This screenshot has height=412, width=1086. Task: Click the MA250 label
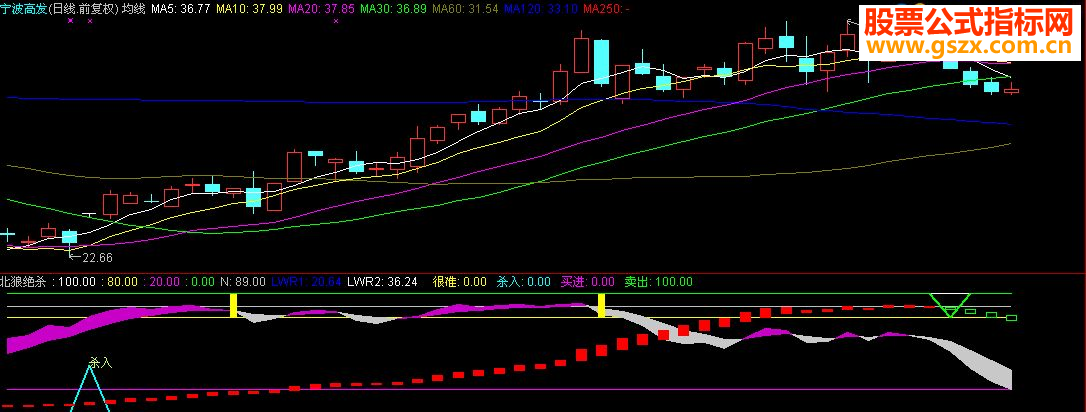[x=606, y=9]
